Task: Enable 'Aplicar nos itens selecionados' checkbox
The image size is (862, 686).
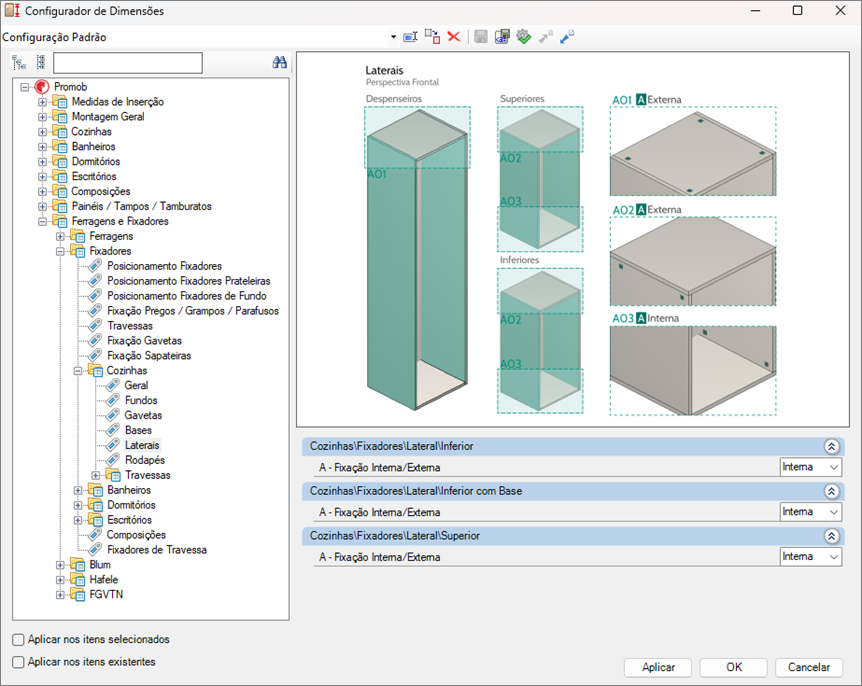Action: pyautogui.click(x=19, y=639)
